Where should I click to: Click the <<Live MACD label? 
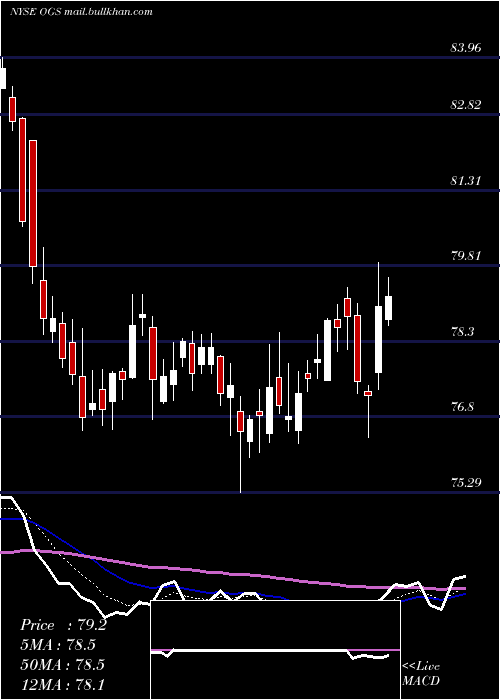421,673
